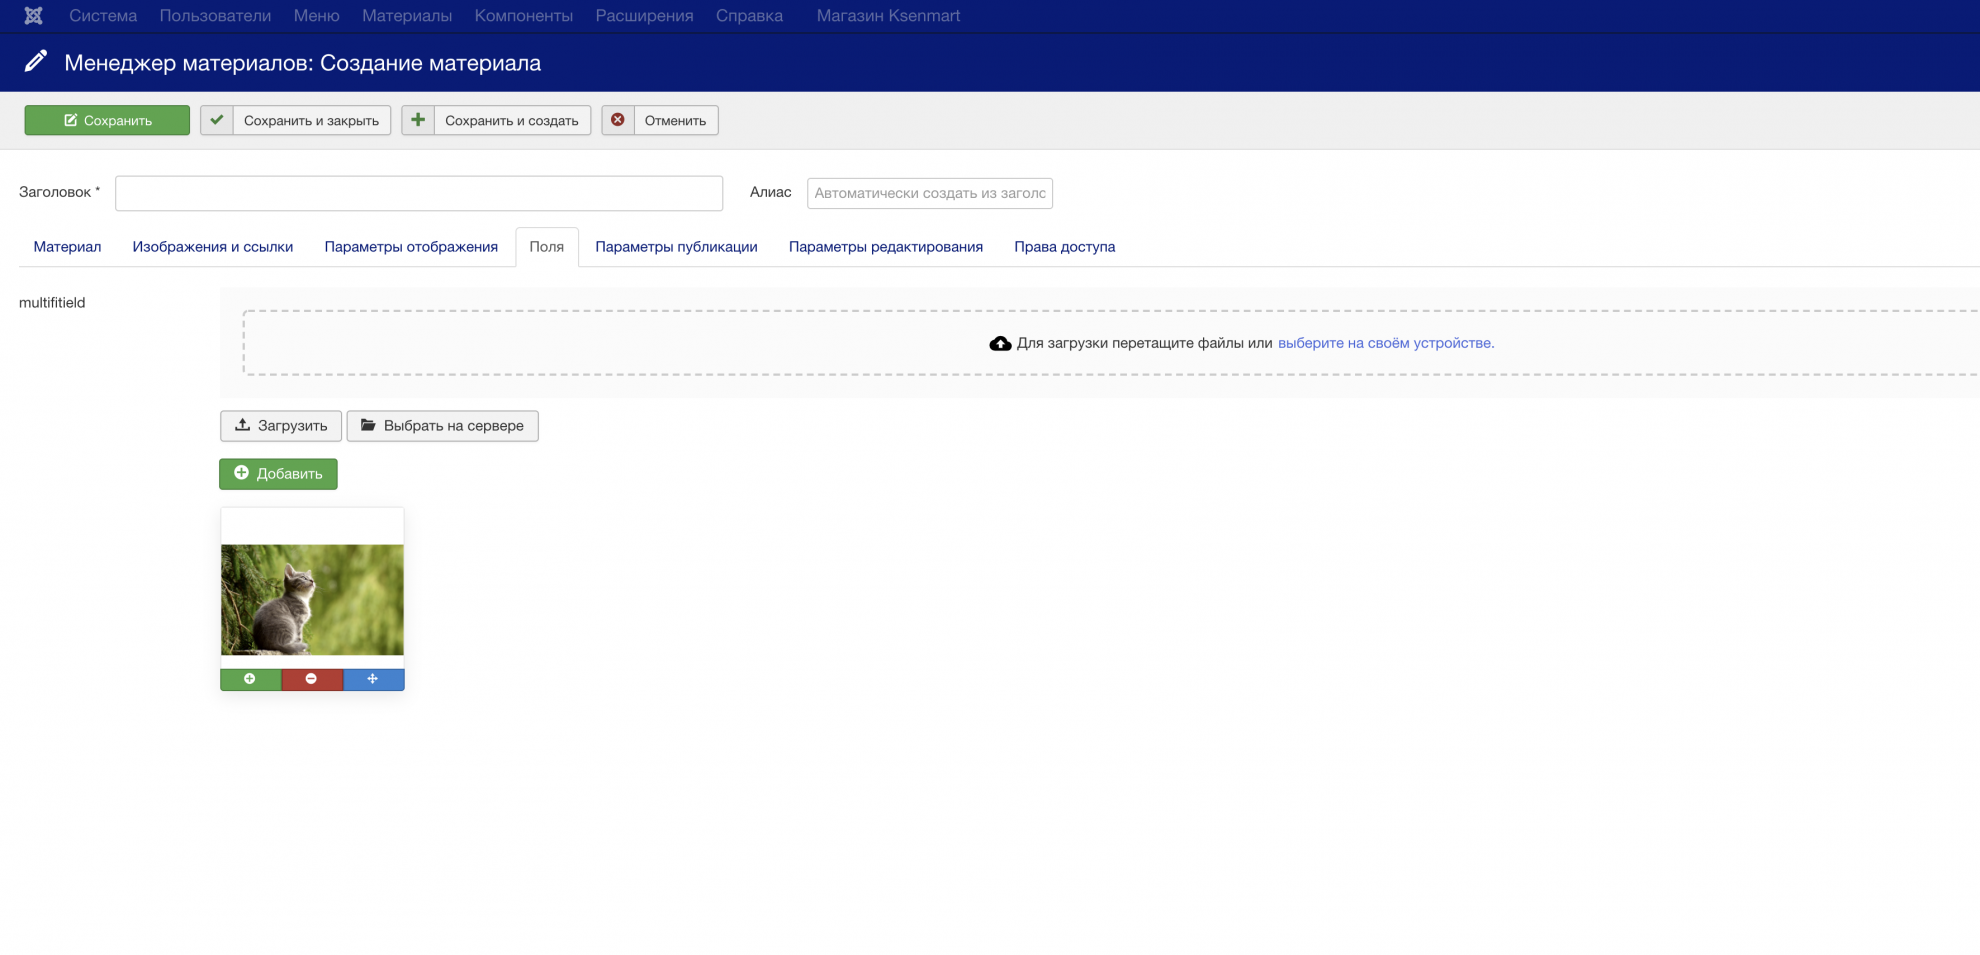
Task: Focus the Заголовок input field
Action: (x=418, y=193)
